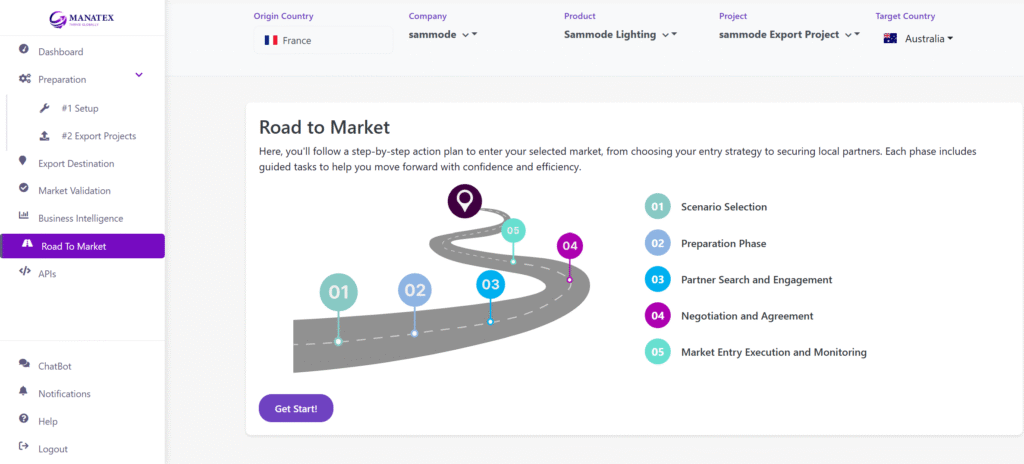
Task: Click the Notifications bell icon
Action: click(24, 393)
